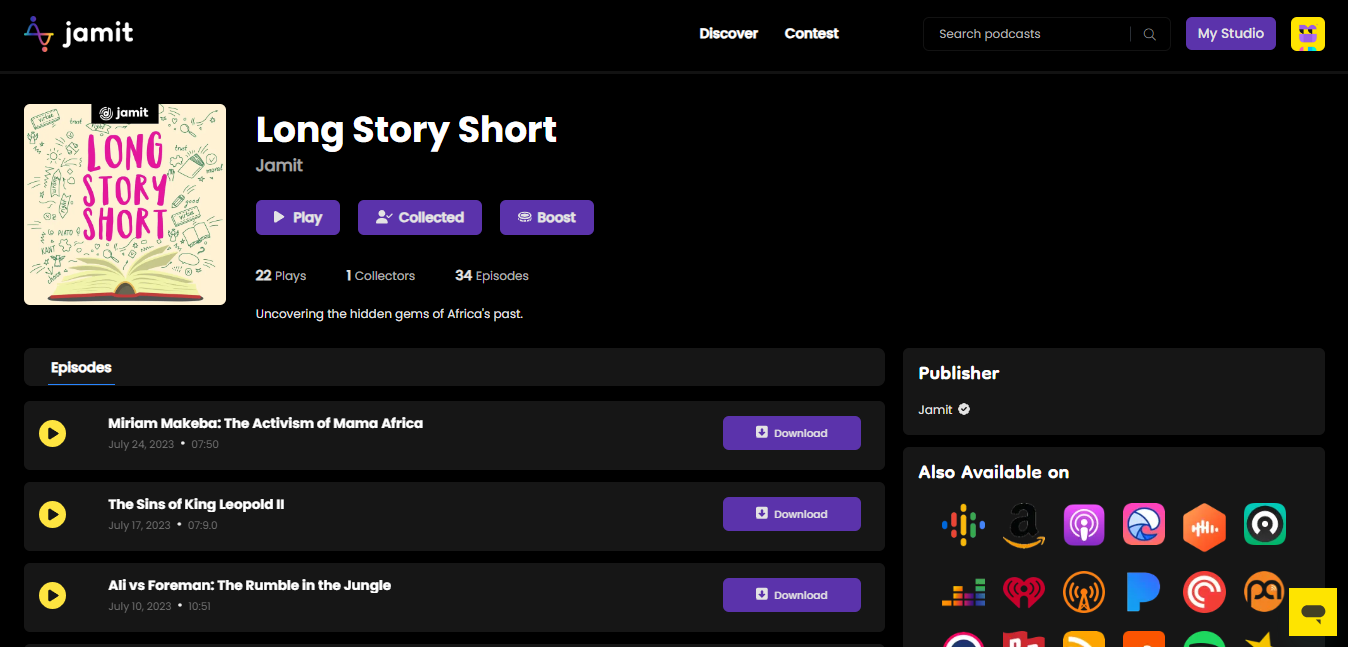
Task: Click the Boost button
Action: click(x=546, y=217)
